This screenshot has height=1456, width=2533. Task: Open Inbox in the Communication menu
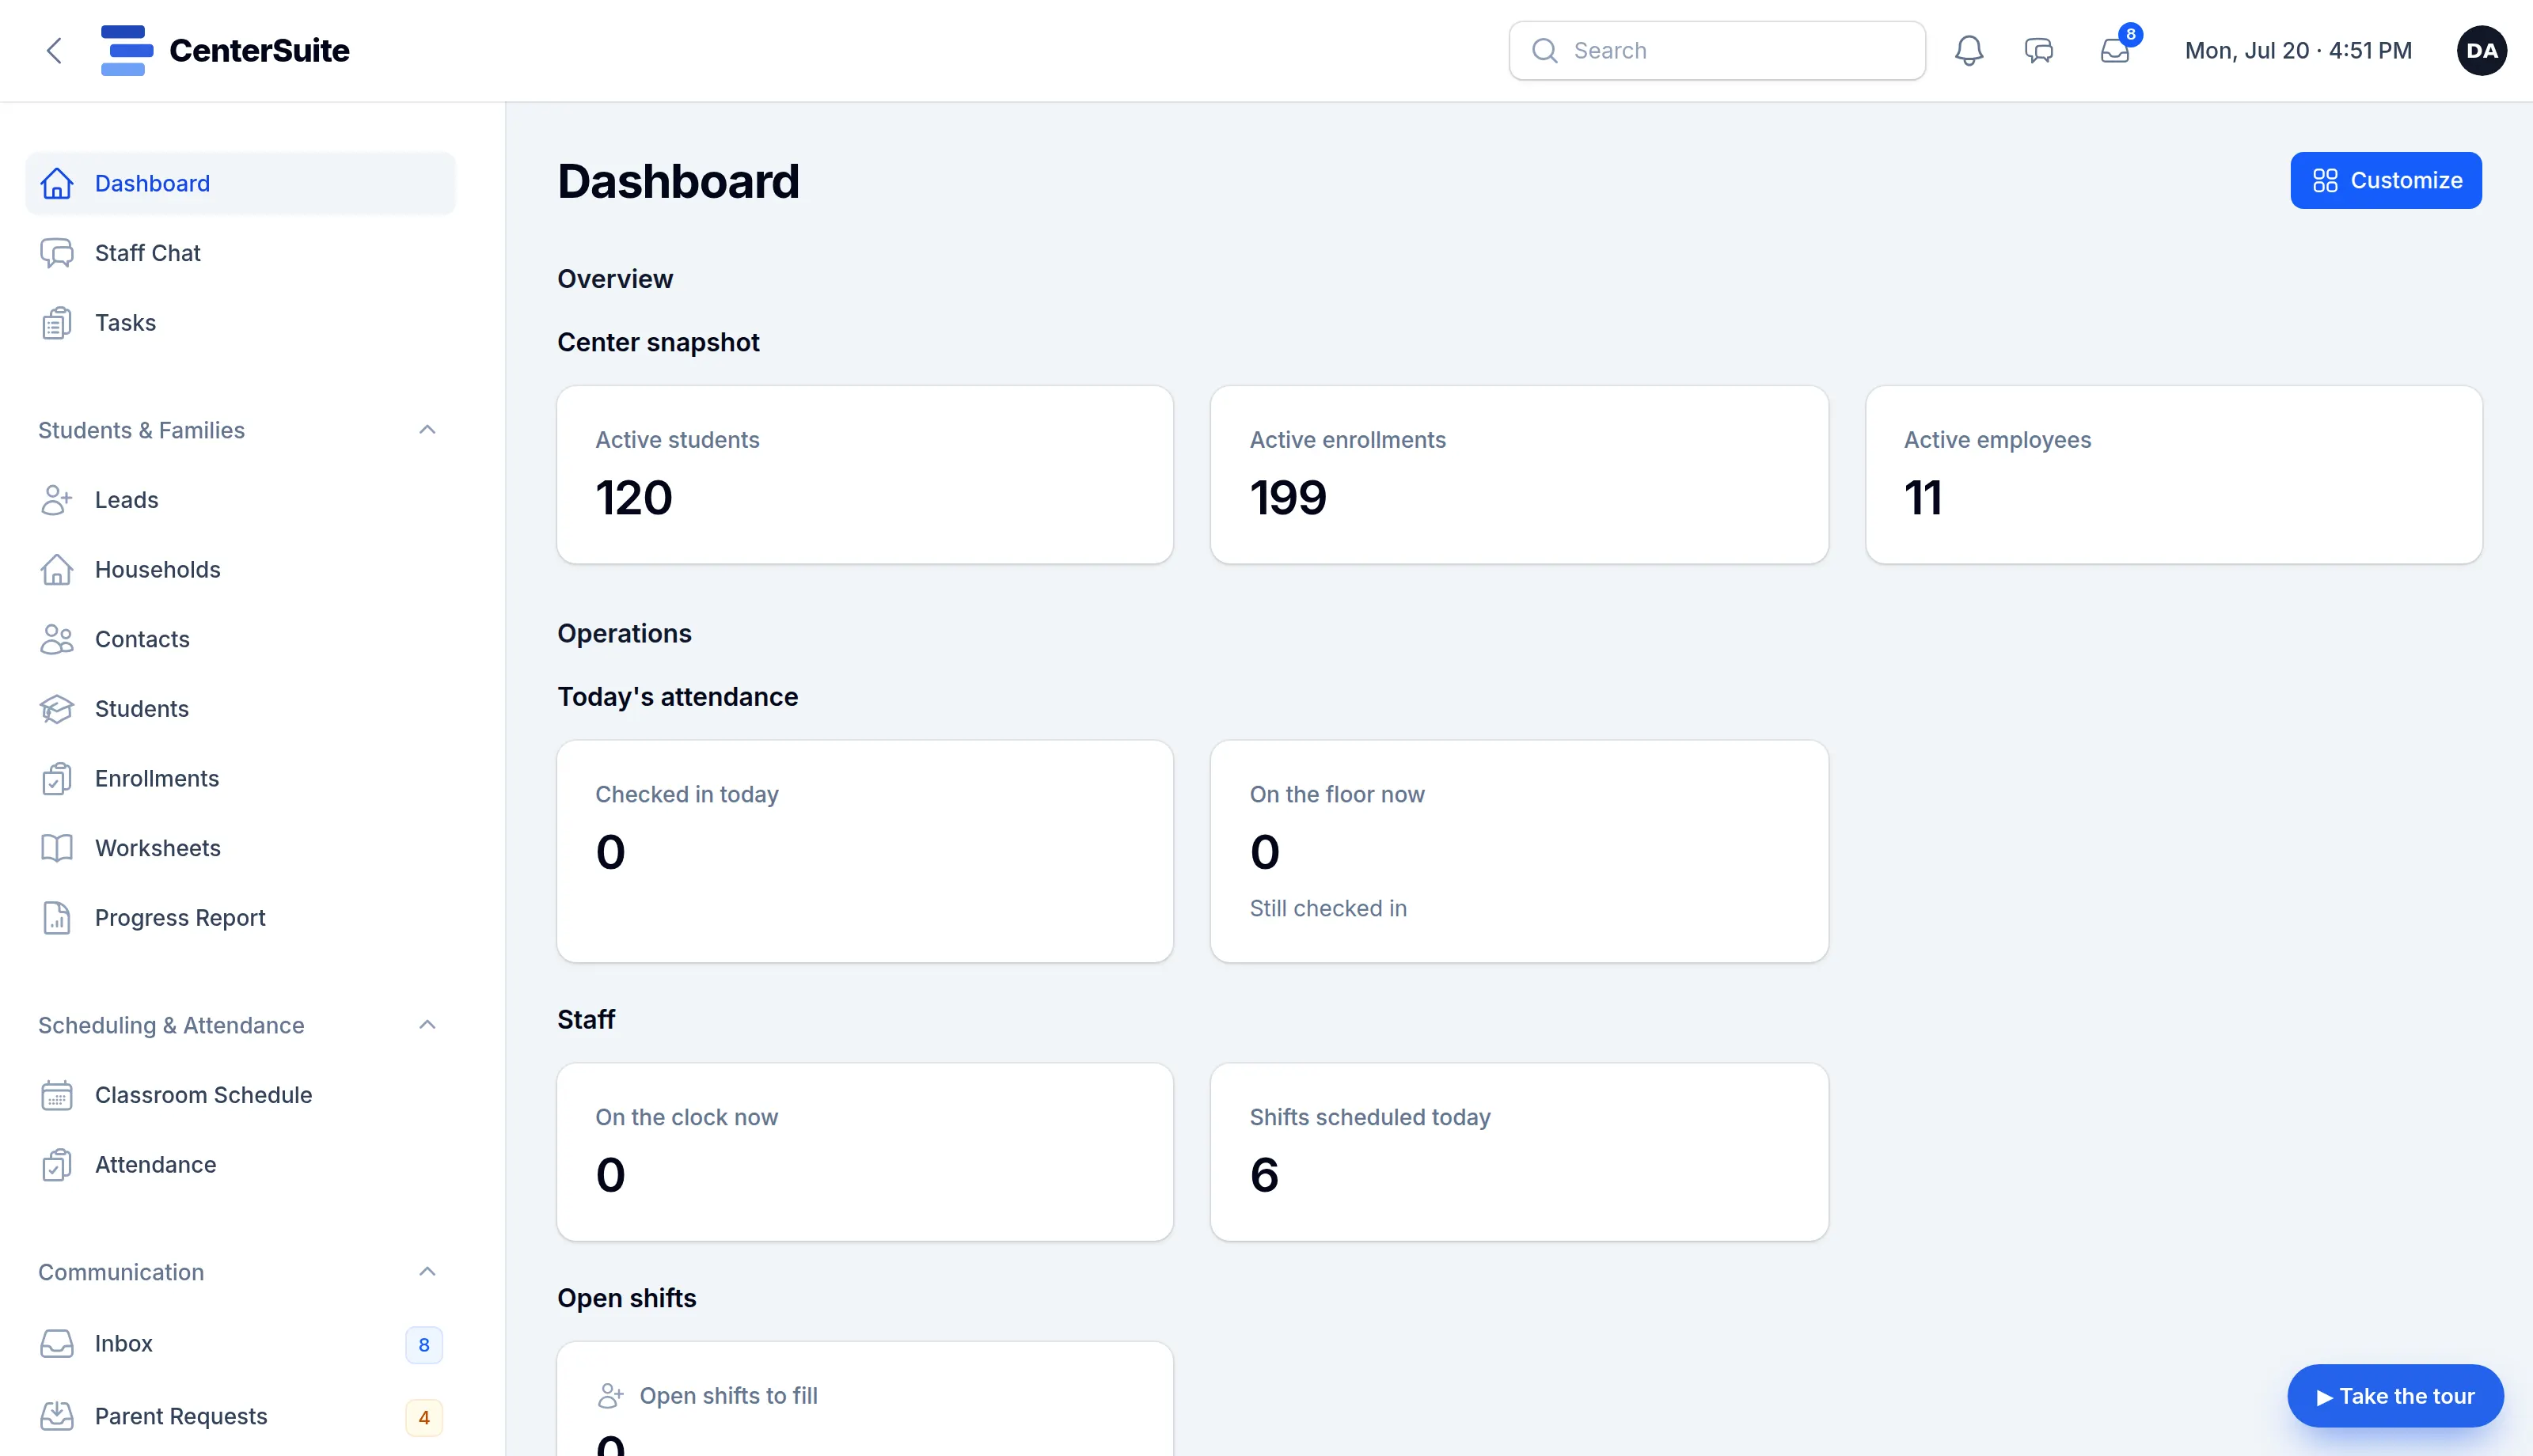click(x=240, y=1344)
